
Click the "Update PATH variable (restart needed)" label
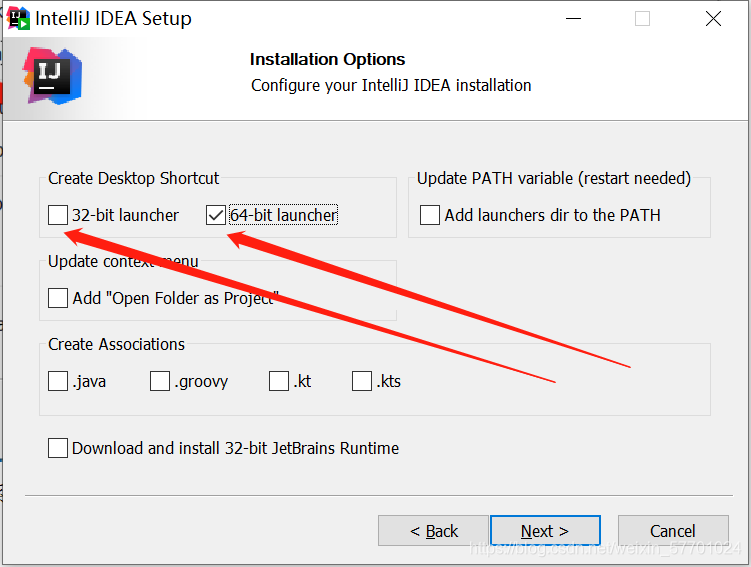(554, 178)
